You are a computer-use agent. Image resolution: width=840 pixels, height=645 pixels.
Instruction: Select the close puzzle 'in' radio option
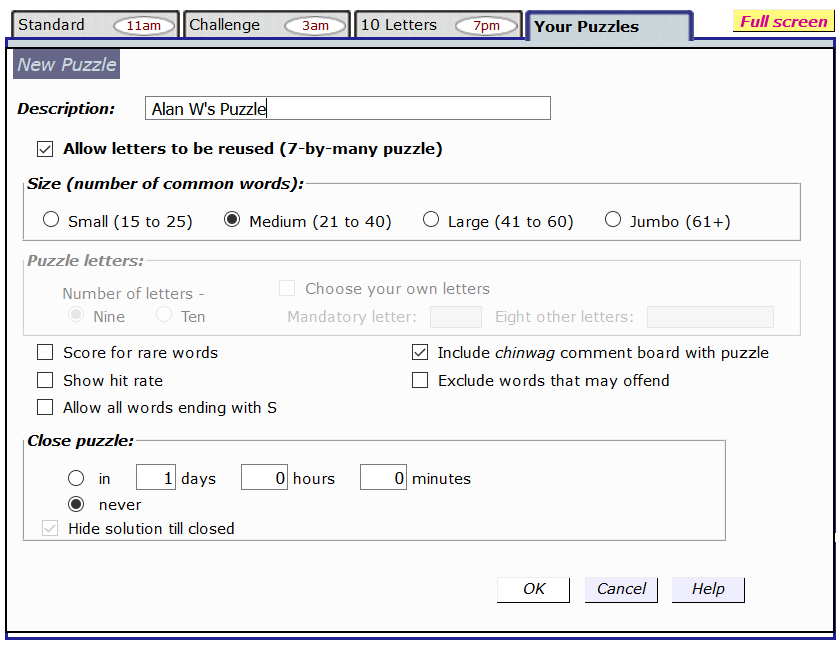point(76,479)
